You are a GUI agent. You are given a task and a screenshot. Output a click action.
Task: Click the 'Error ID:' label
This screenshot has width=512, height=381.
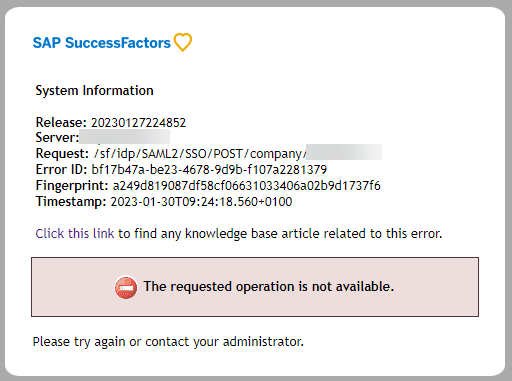tap(61, 170)
